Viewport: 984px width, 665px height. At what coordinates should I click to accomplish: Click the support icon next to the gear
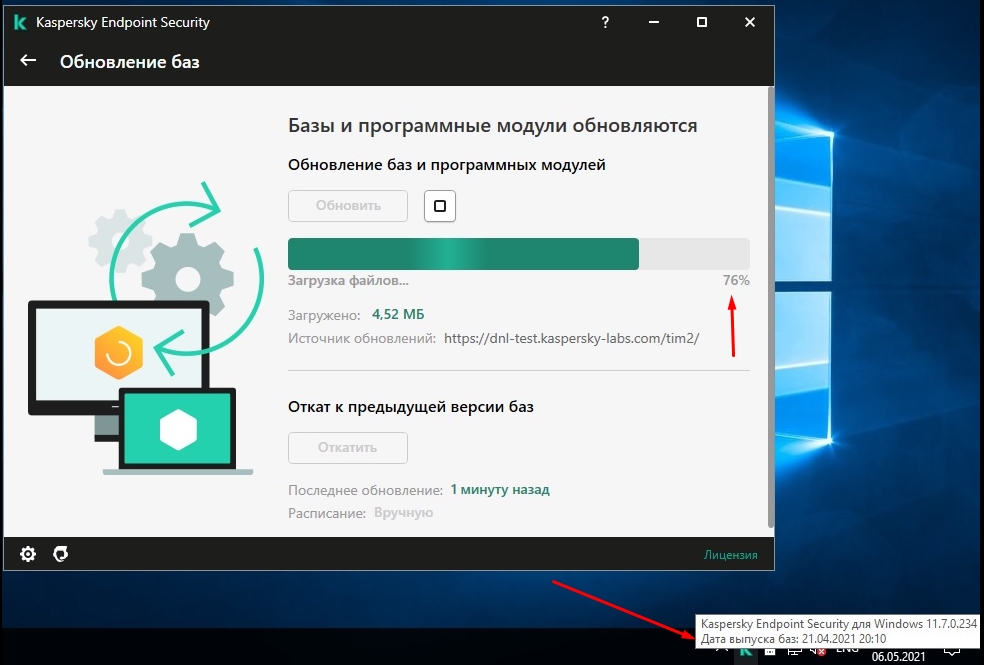click(x=60, y=554)
